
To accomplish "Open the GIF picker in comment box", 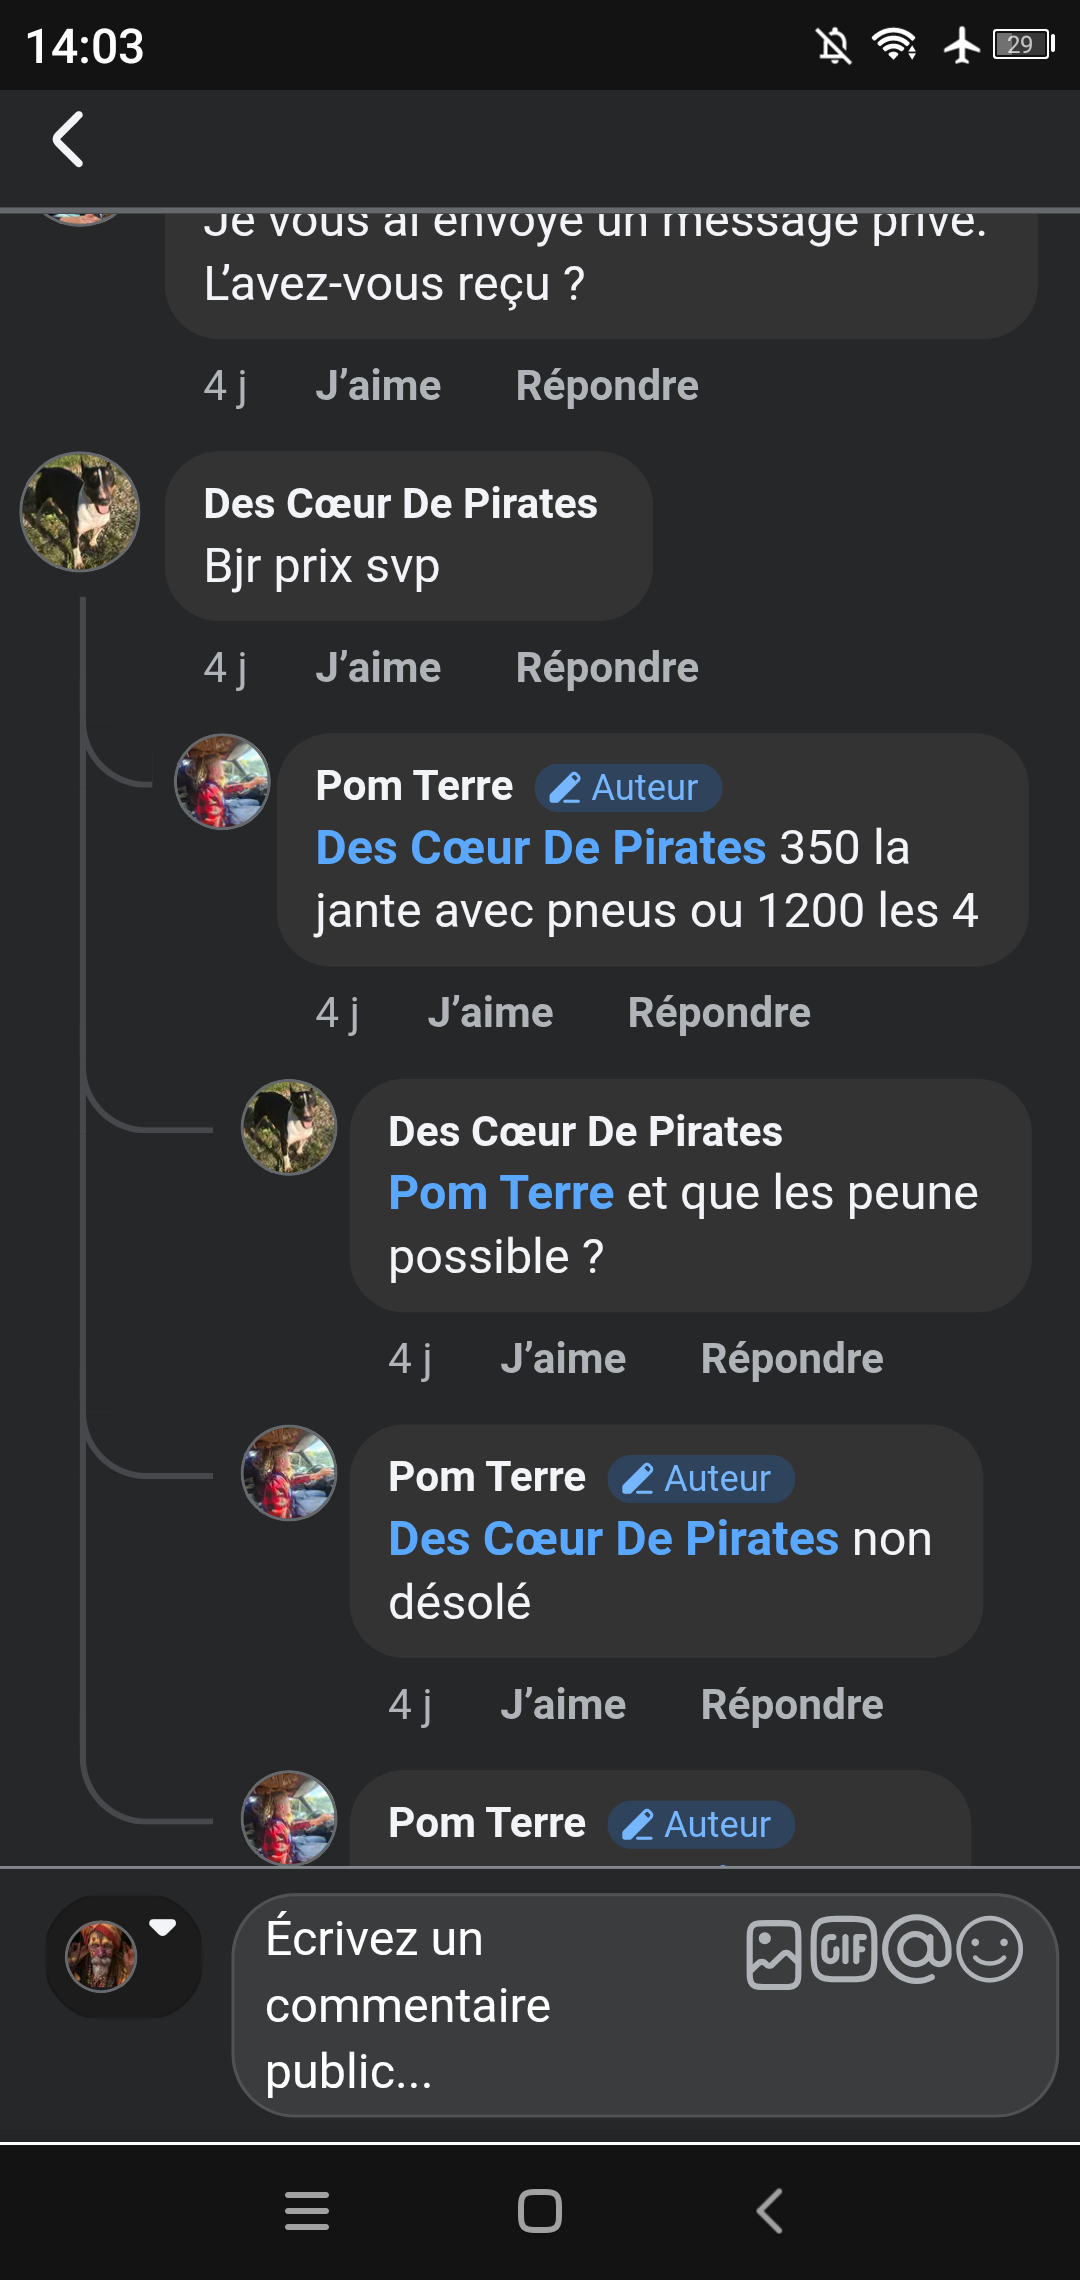I will coord(844,1949).
